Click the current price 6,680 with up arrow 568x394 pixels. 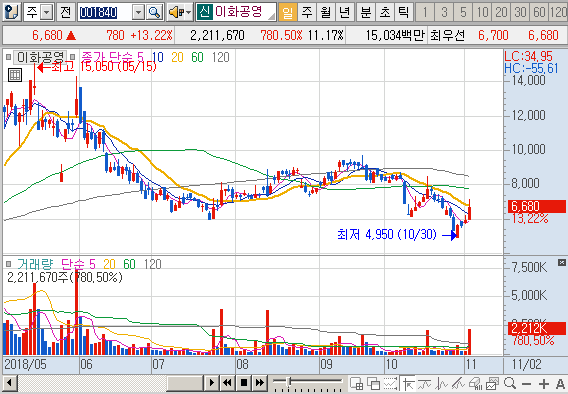tap(54, 35)
